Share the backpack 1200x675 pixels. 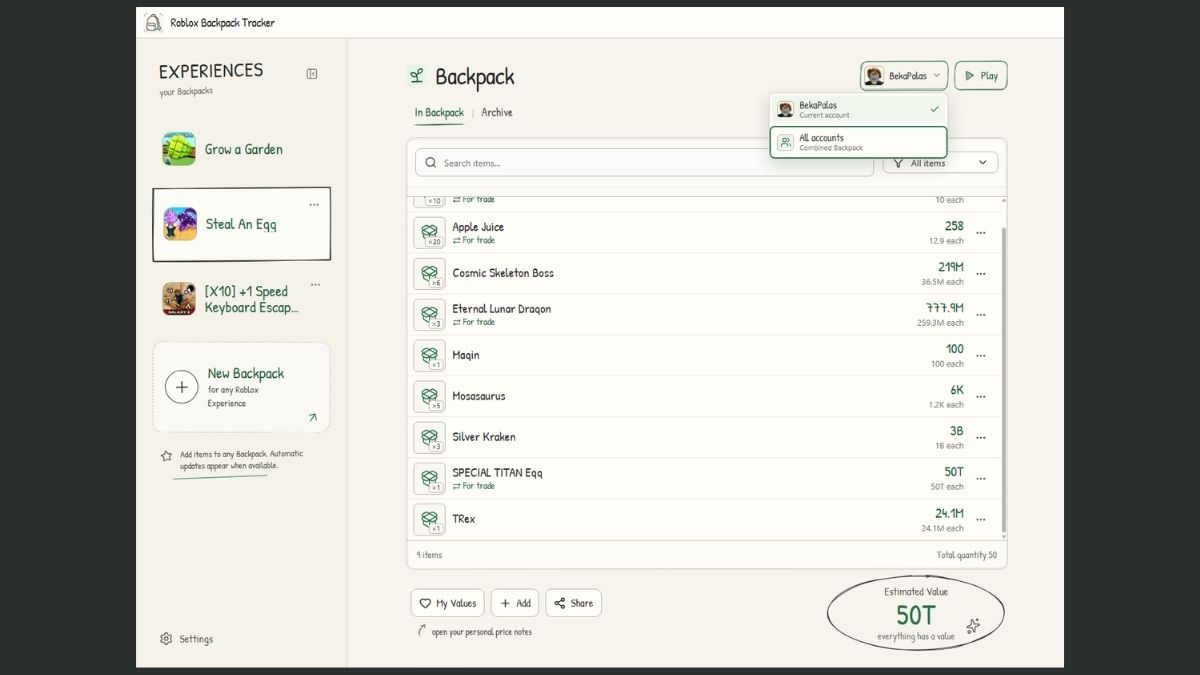tap(574, 603)
